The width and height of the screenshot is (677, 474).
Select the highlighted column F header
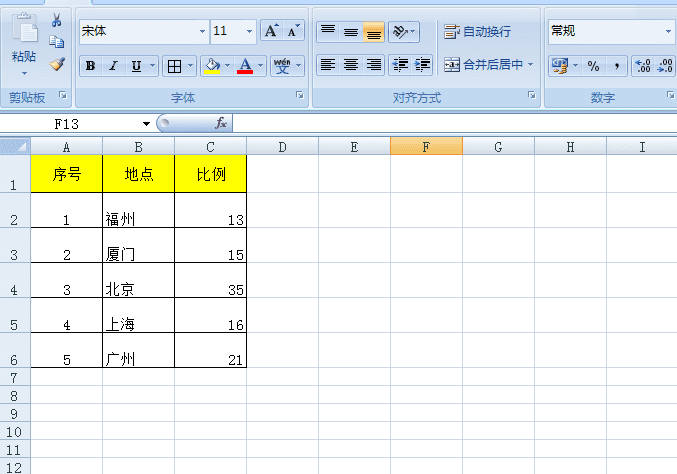[x=426, y=147]
